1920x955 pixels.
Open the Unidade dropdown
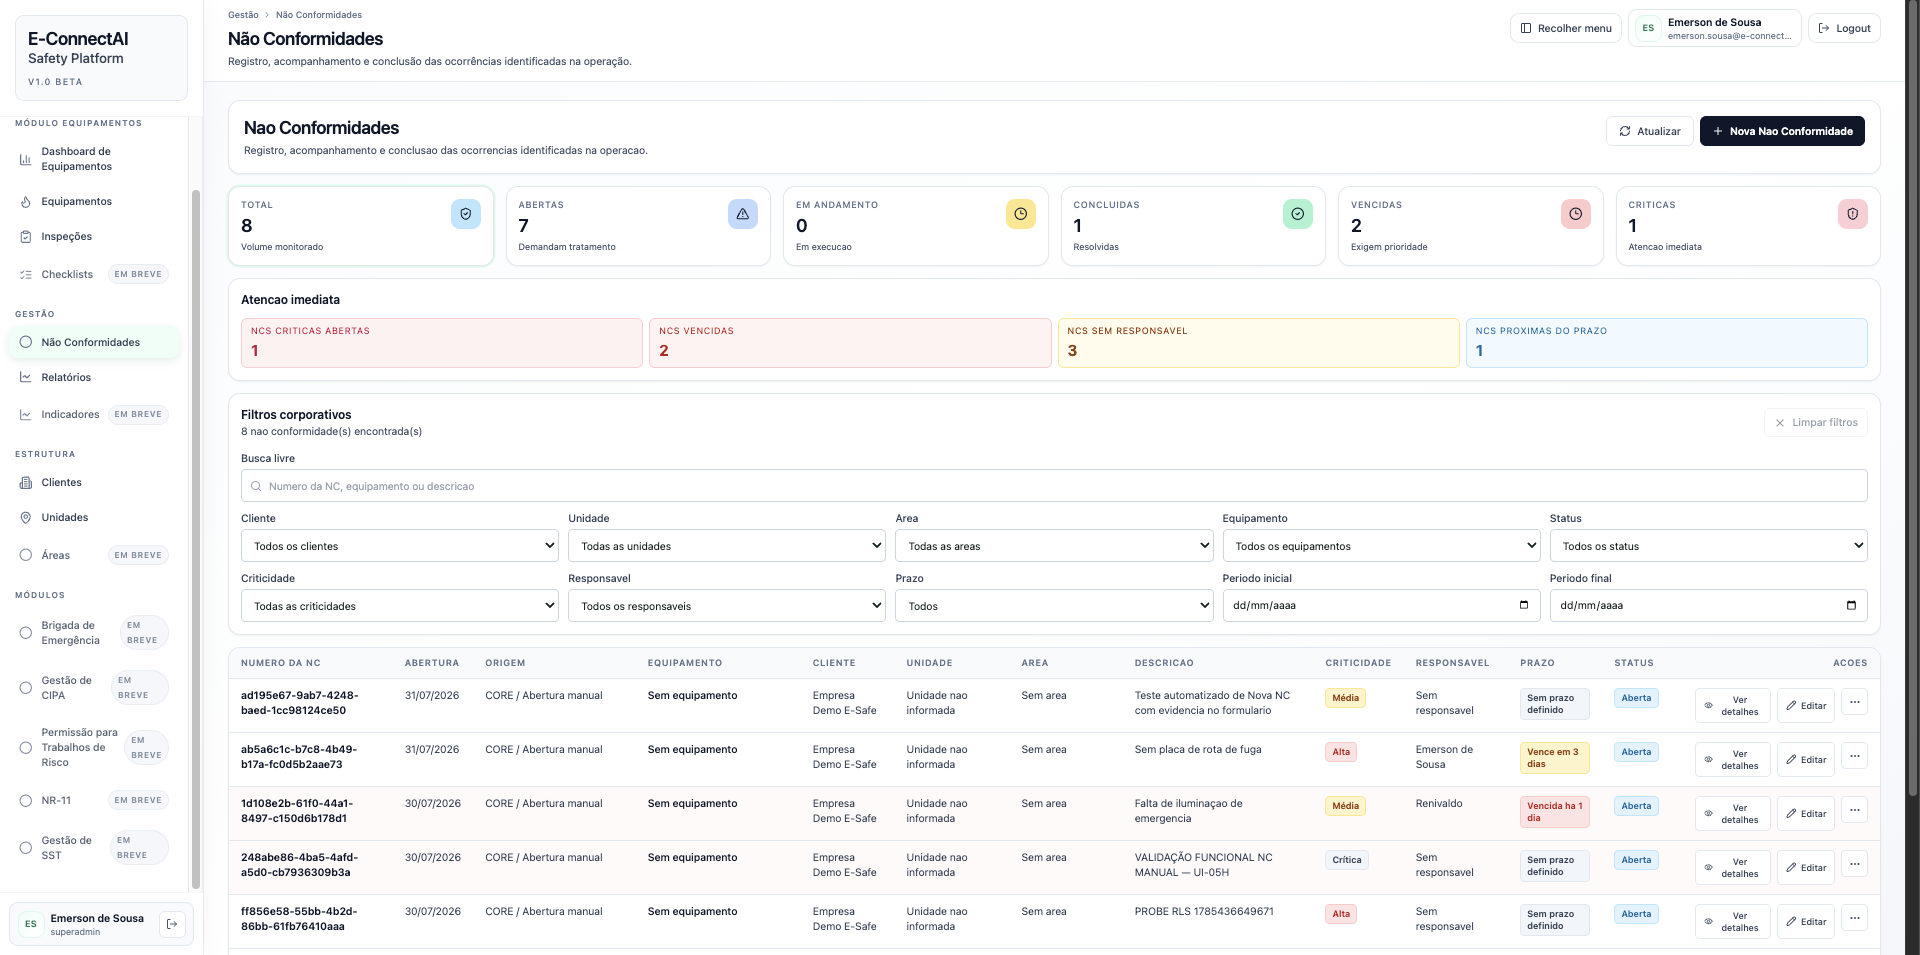[x=727, y=546]
